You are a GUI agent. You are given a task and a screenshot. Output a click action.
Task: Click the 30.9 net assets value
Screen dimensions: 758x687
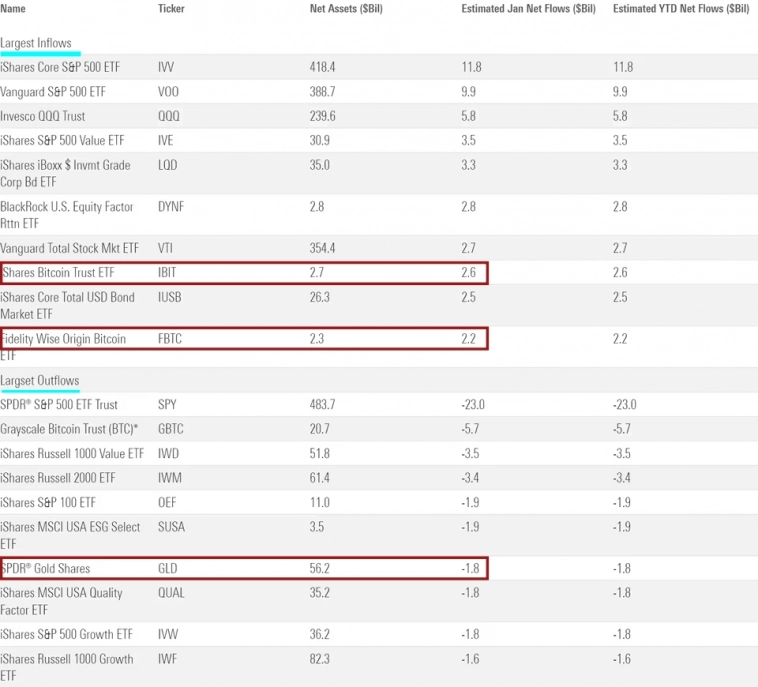[320, 141]
